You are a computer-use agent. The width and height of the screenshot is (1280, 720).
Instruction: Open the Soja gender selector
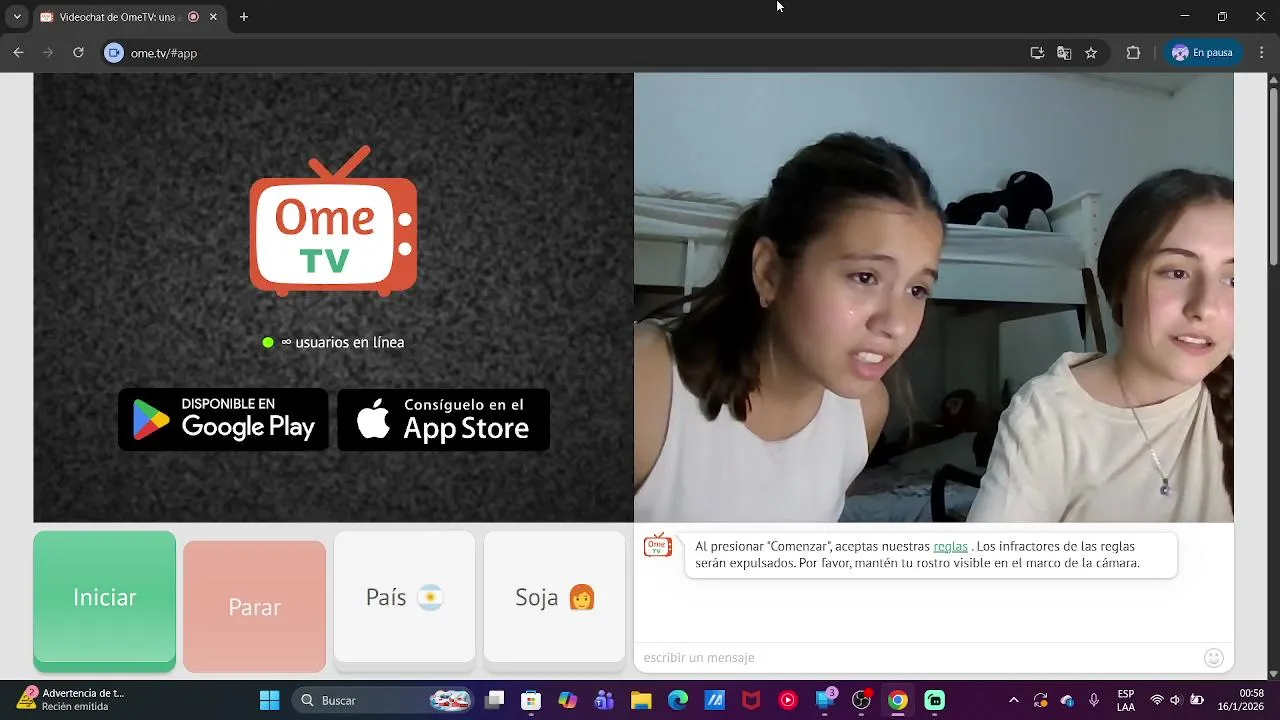[x=554, y=597]
